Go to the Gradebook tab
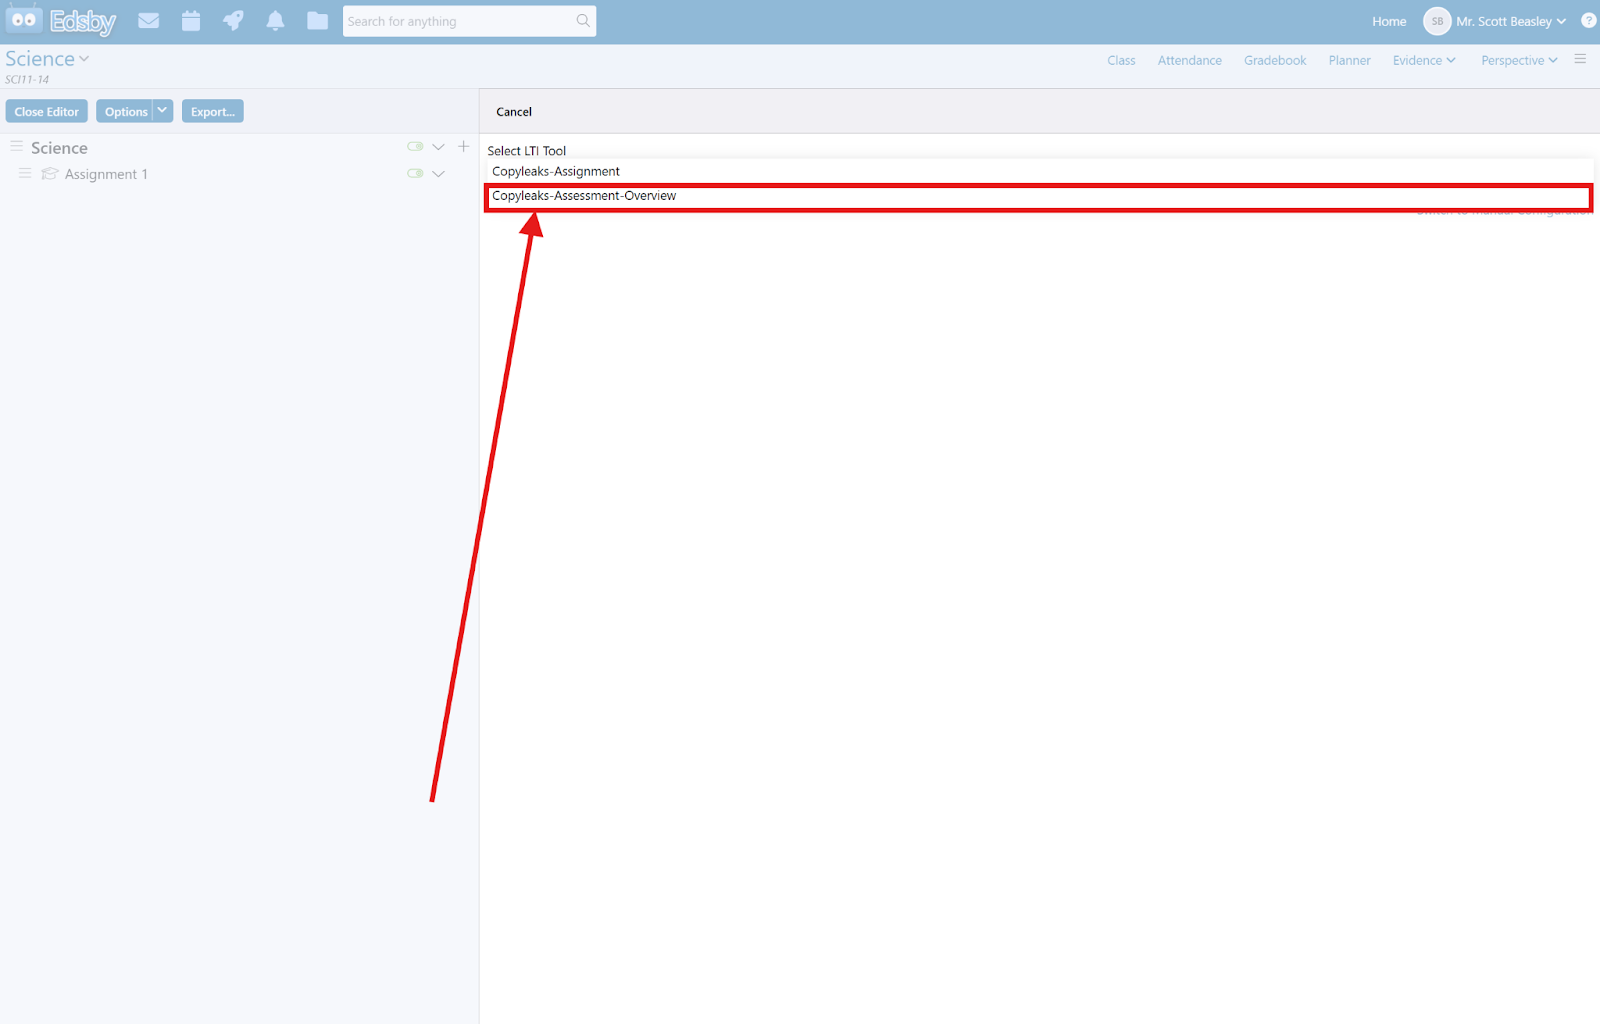Viewport: 1600px width, 1024px height. click(1275, 60)
